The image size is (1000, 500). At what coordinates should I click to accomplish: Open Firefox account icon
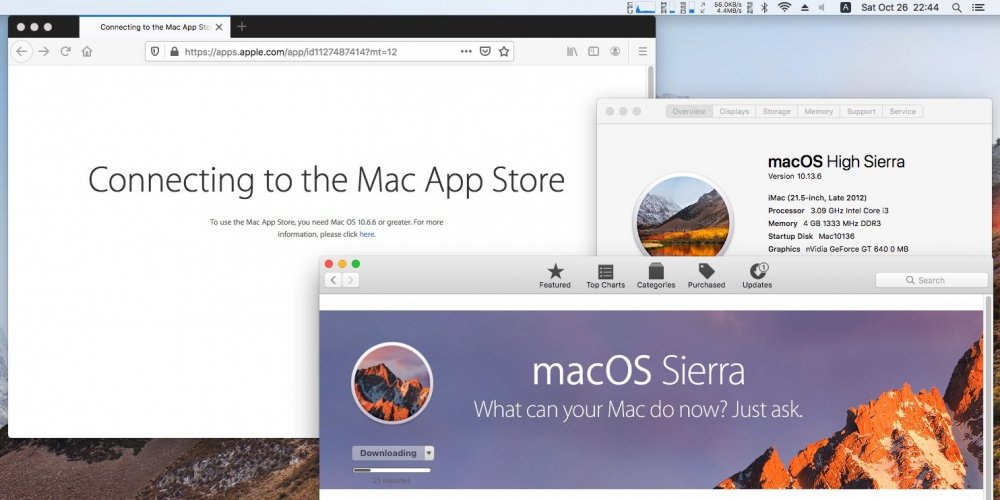pyautogui.click(x=615, y=52)
